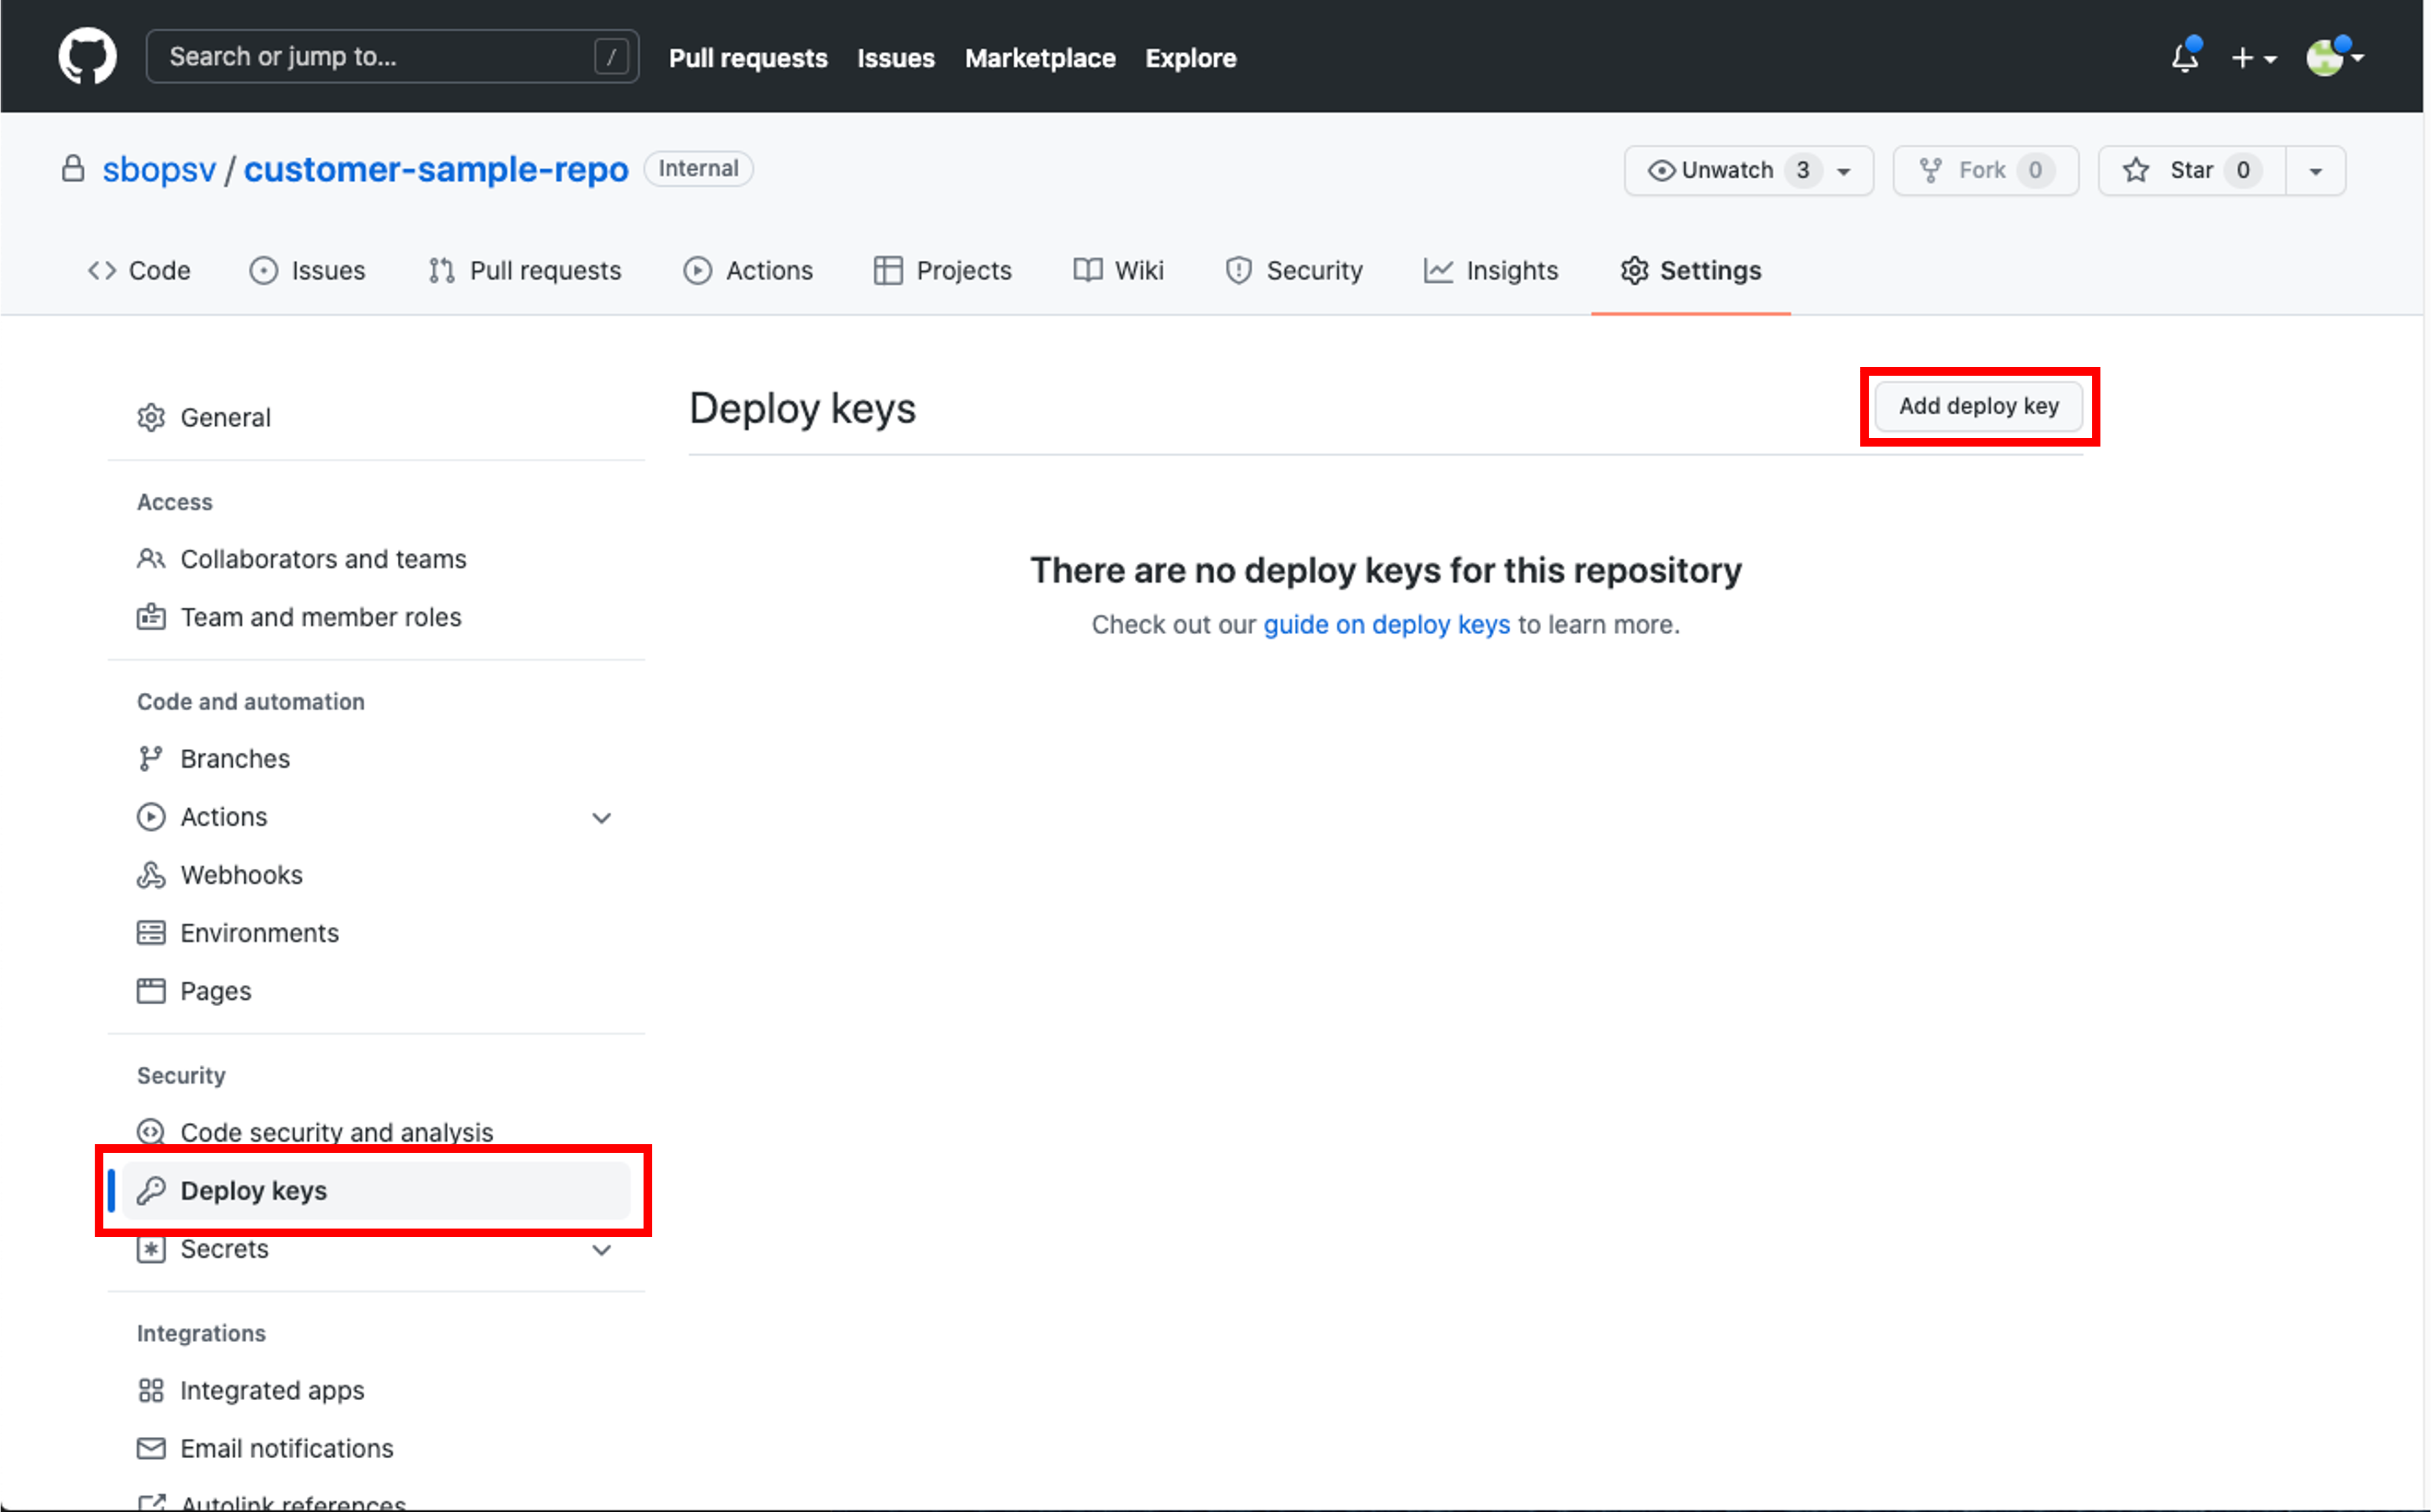Open the sbopsv owner link
The image size is (2431, 1512).
coord(159,169)
